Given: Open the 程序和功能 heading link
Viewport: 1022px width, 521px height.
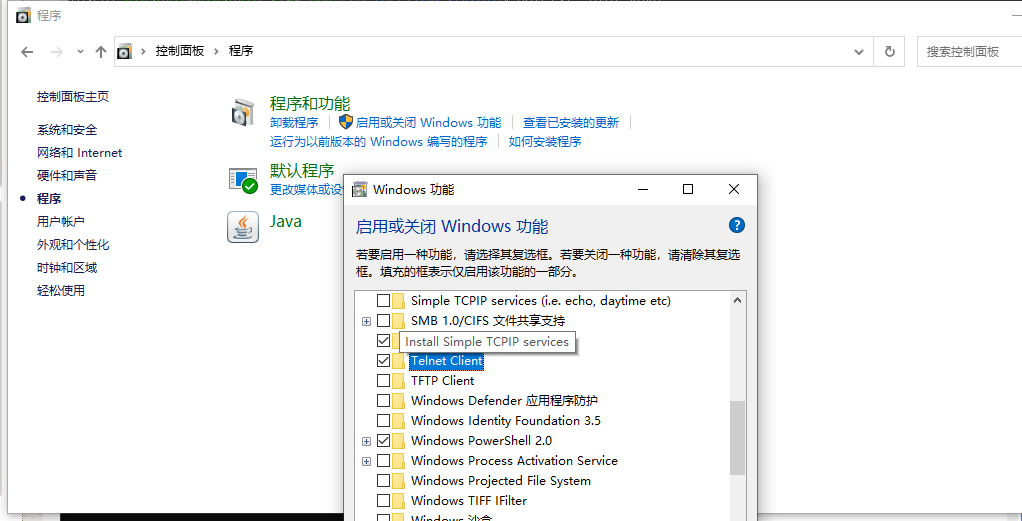Looking at the screenshot, I should 310,103.
